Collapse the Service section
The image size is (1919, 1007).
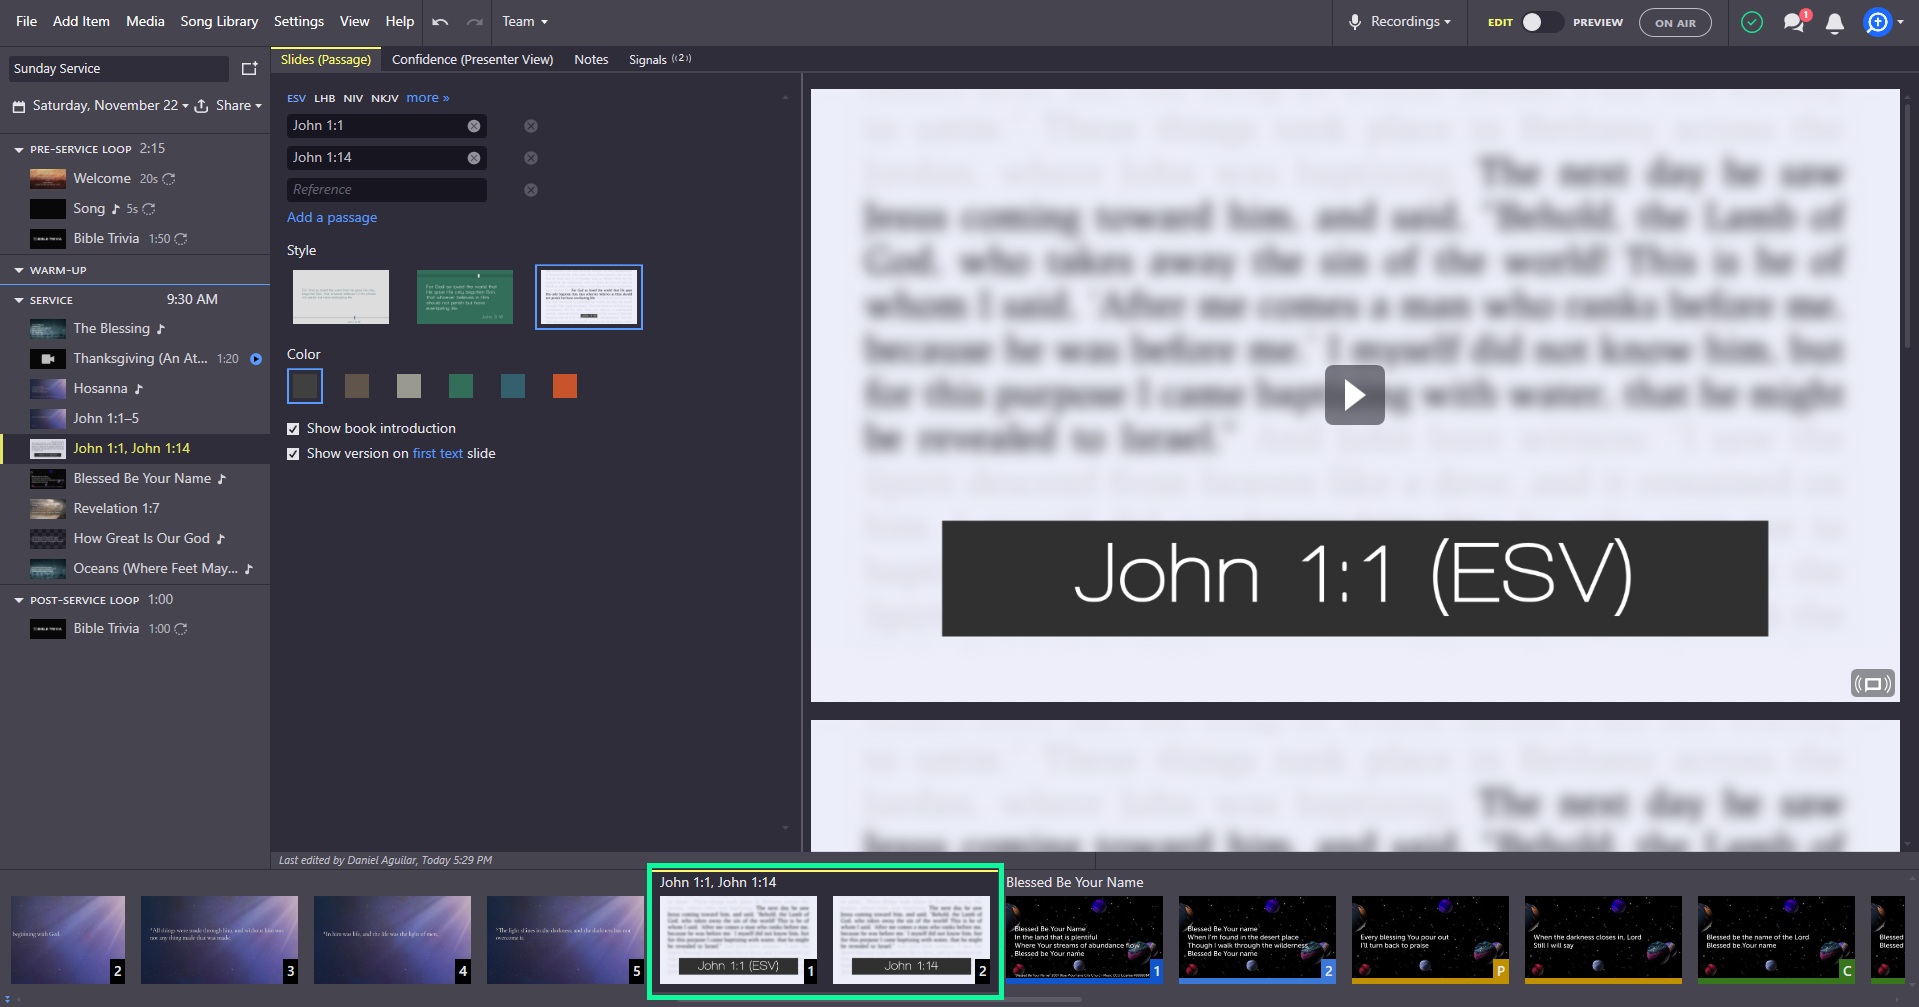pos(18,301)
